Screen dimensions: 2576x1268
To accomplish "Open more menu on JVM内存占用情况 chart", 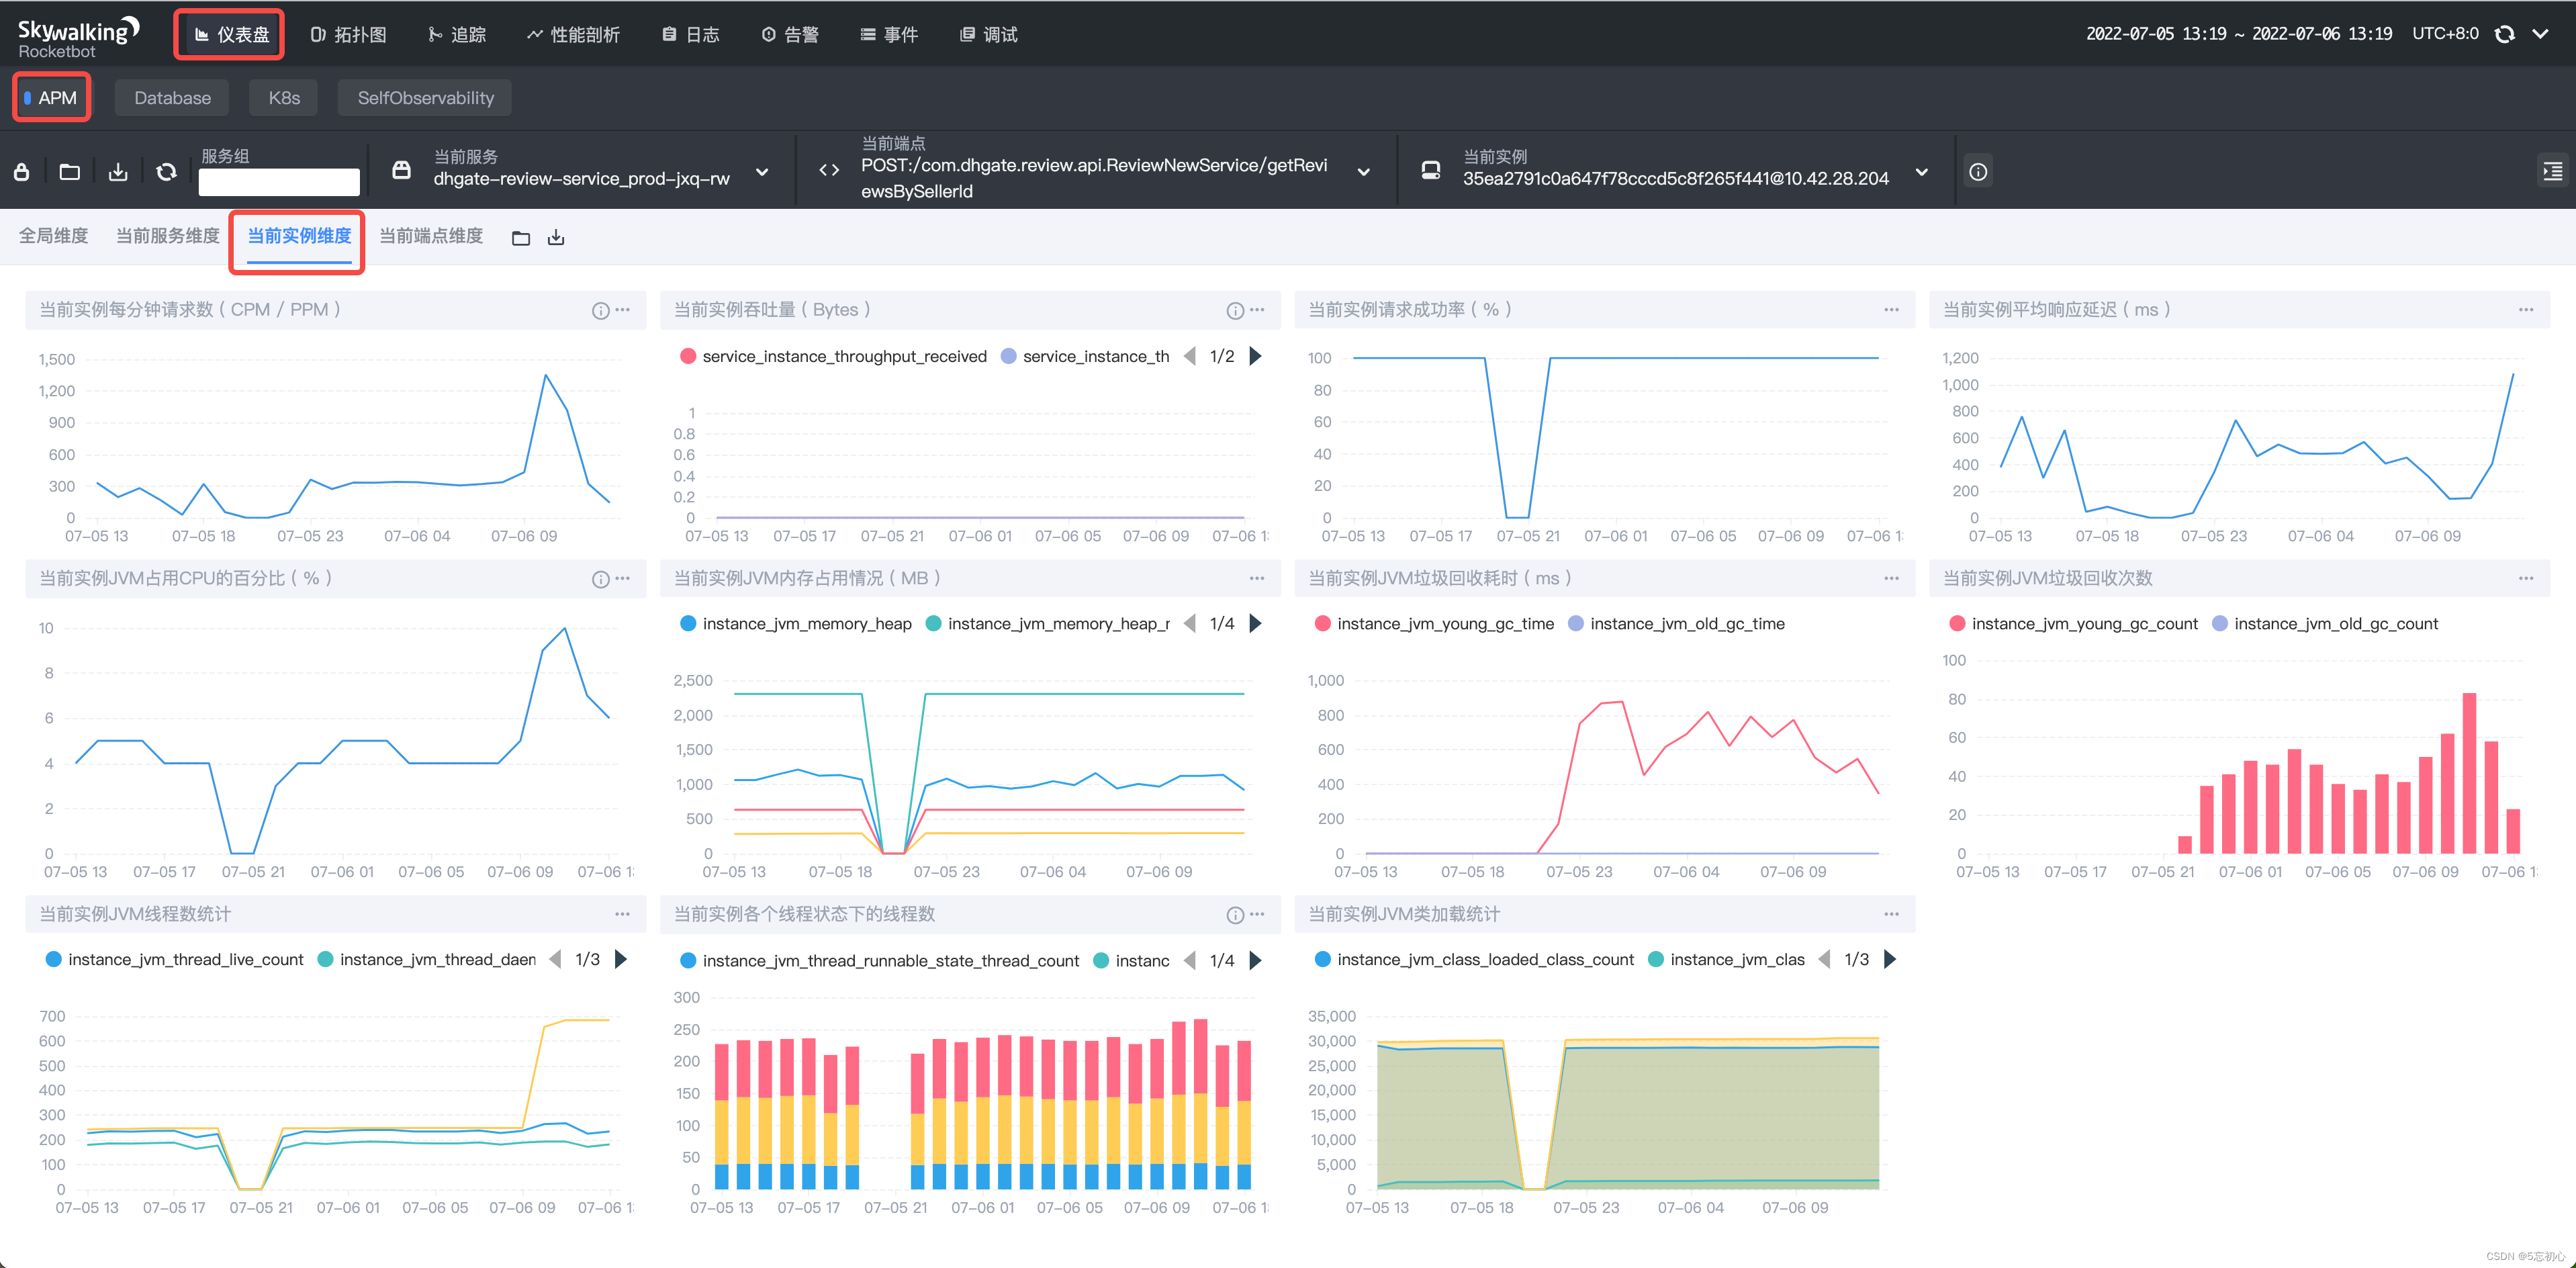I will (1258, 579).
